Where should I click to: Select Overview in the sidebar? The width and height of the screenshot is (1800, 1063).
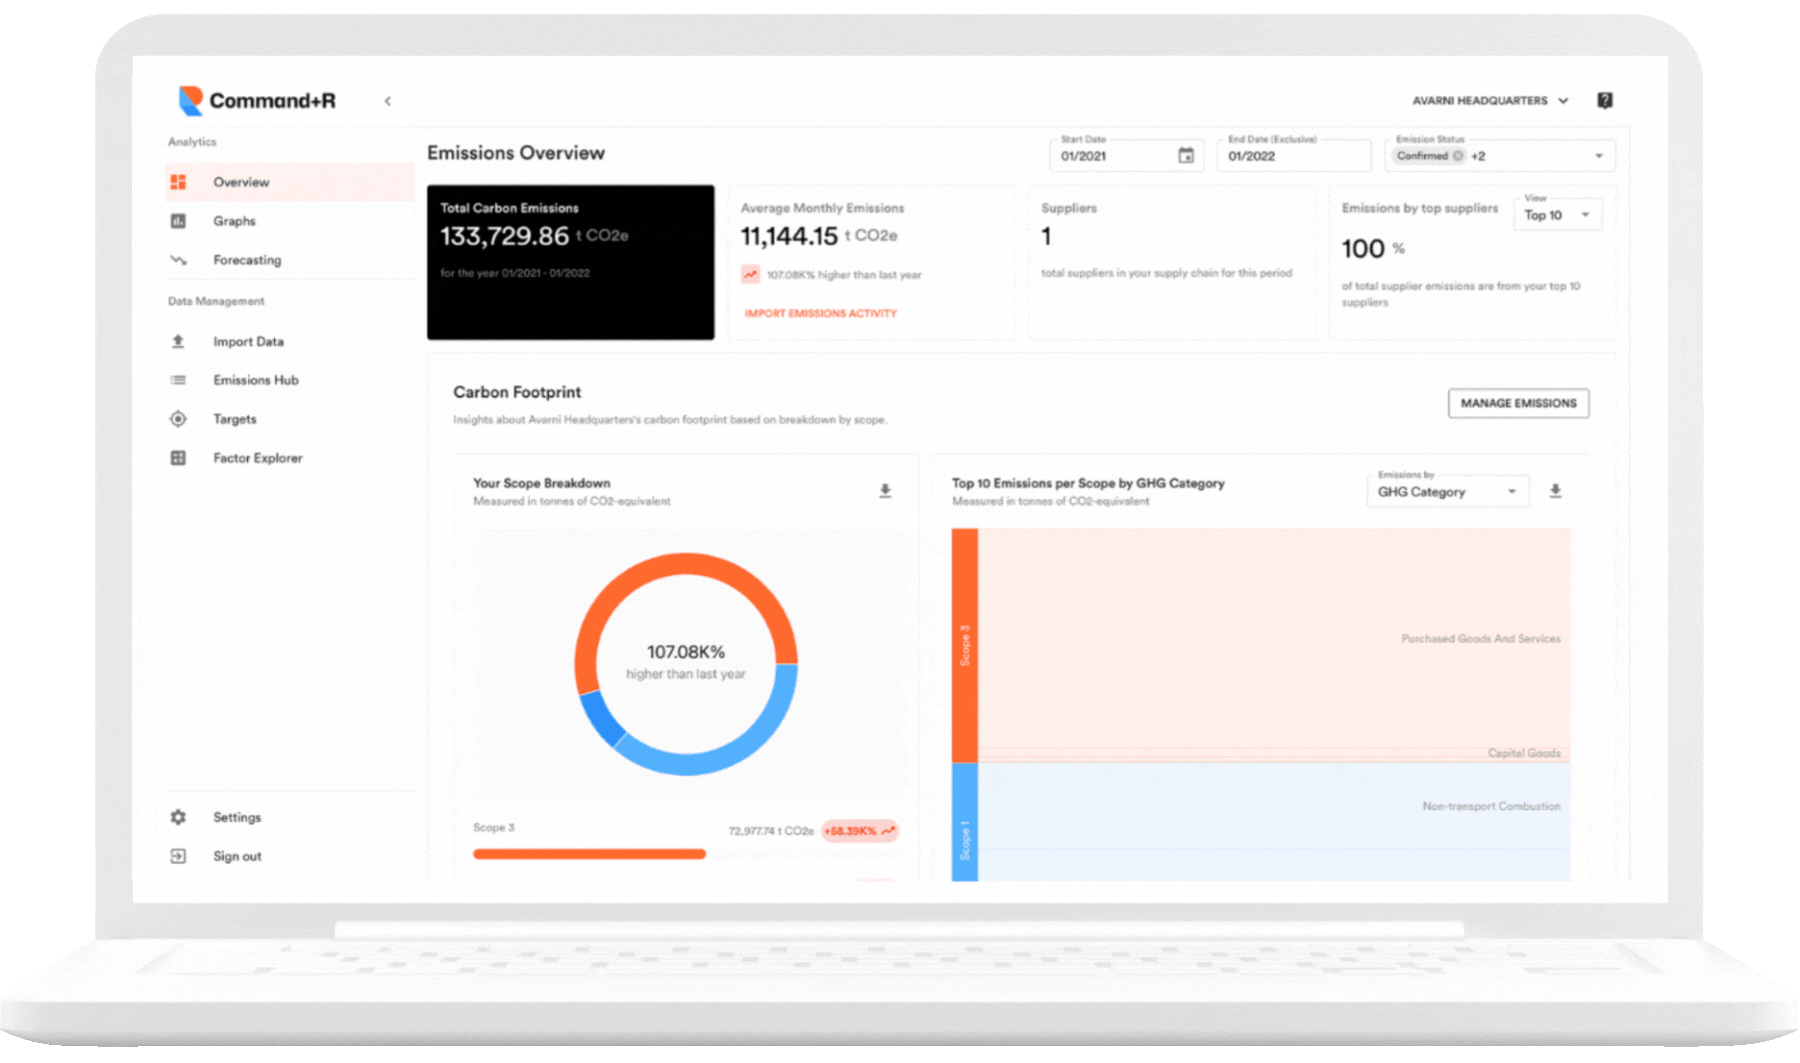(x=289, y=182)
